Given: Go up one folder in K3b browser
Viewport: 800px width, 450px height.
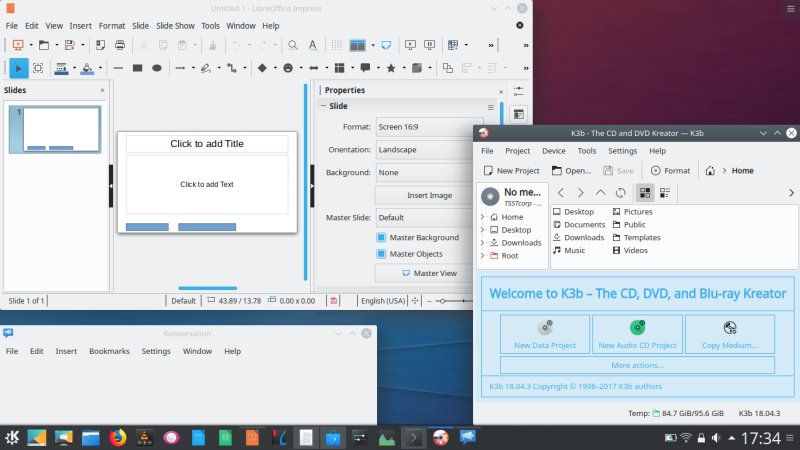Looking at the screenshot, I should click(600, 192).
